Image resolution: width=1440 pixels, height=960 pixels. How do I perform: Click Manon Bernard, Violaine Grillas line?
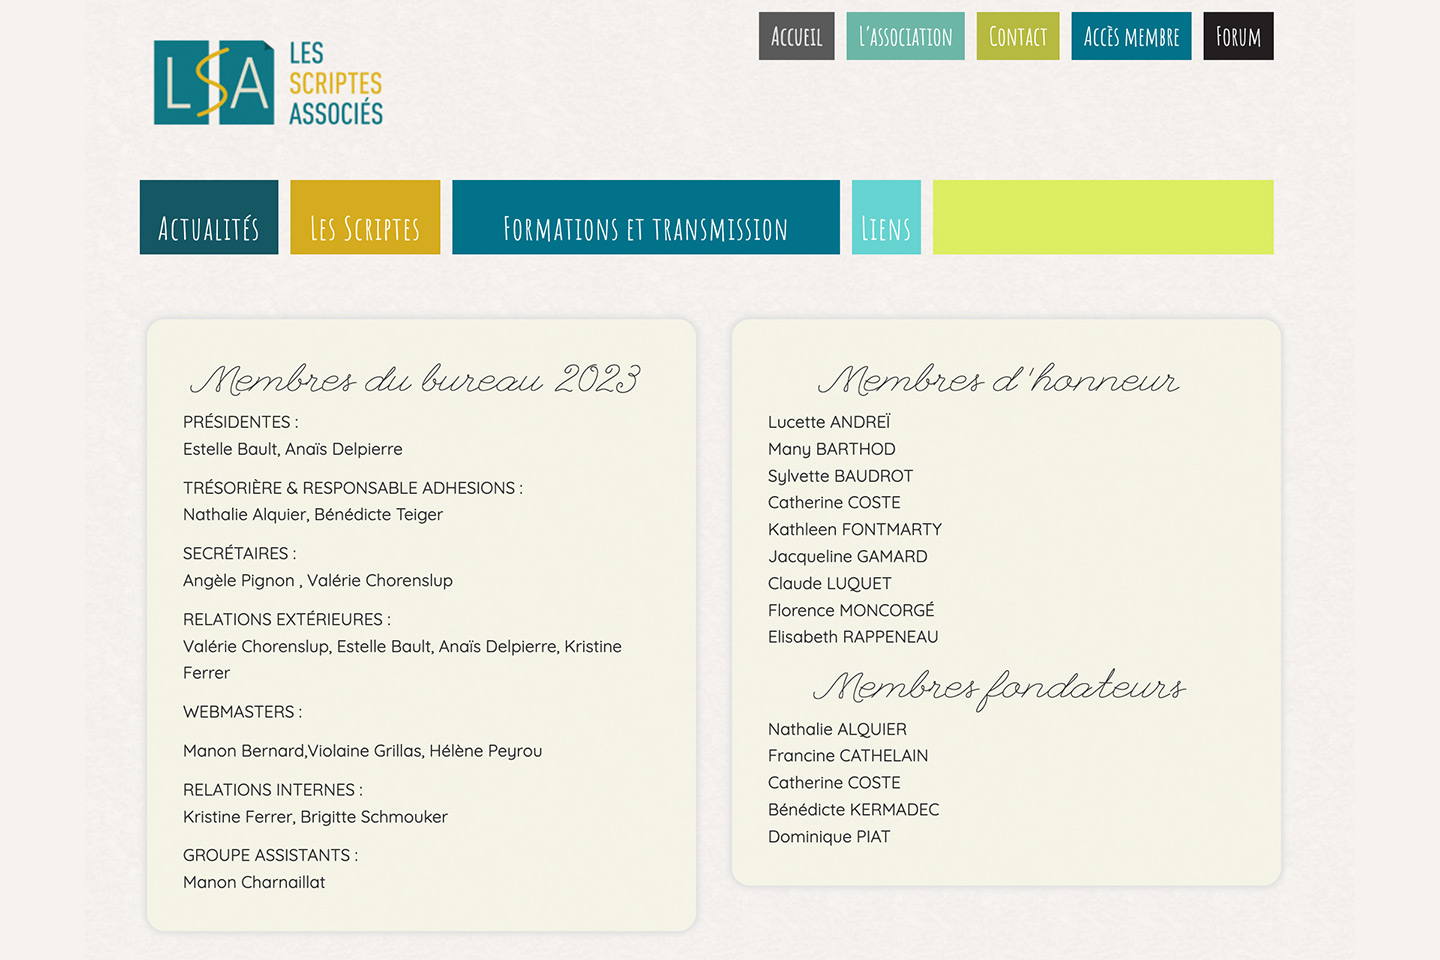(x=363, y=751)
